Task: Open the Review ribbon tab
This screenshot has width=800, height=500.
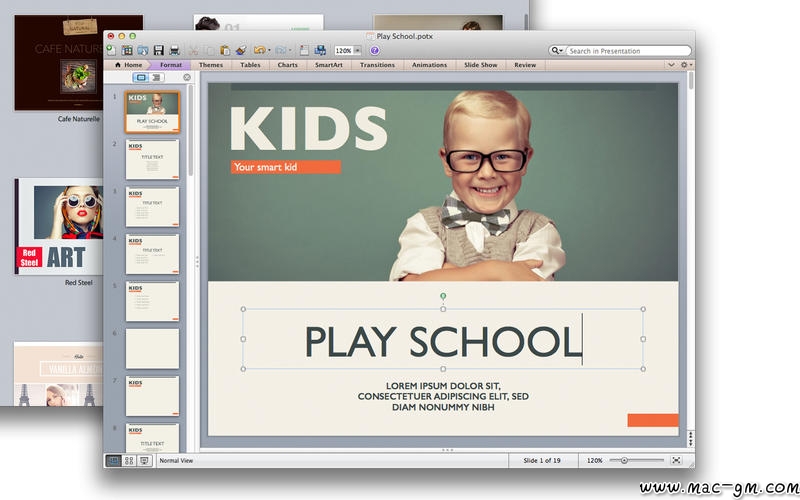Action: coord(525,65)
